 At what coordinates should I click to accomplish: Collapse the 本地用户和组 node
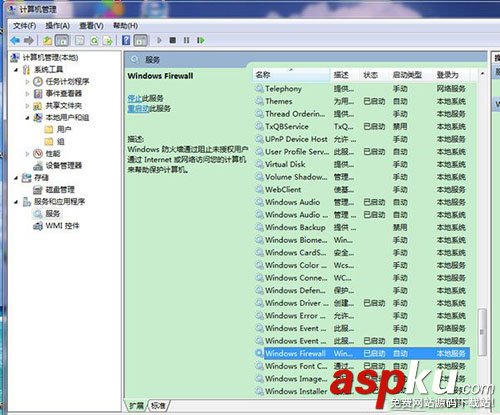[27, 118]
